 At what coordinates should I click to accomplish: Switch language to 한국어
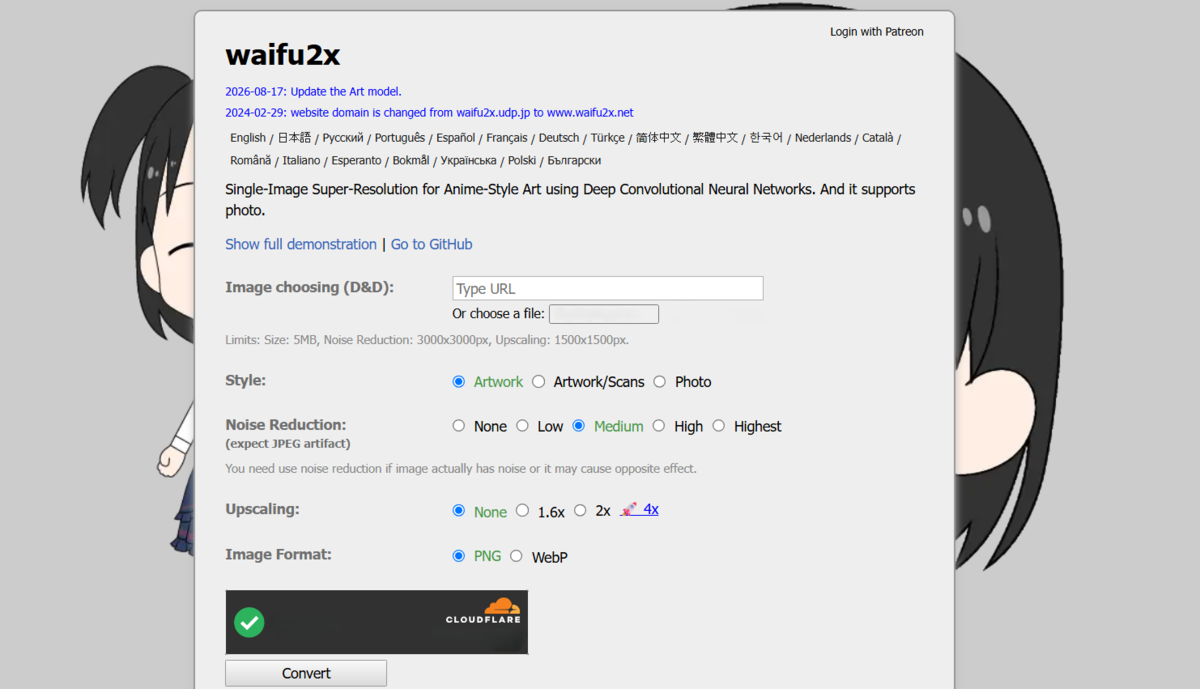[x=766, y=138]
